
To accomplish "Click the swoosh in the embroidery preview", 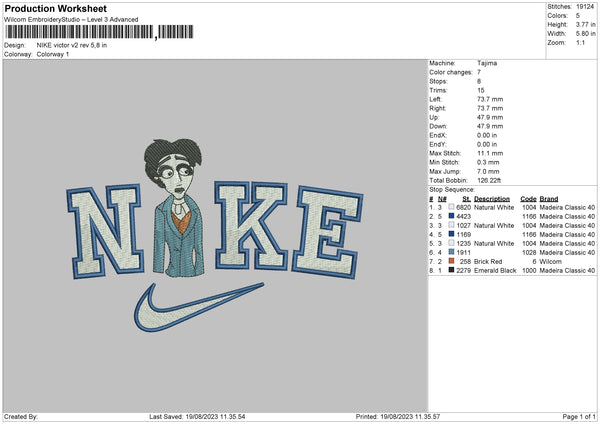I will (199, 307).
